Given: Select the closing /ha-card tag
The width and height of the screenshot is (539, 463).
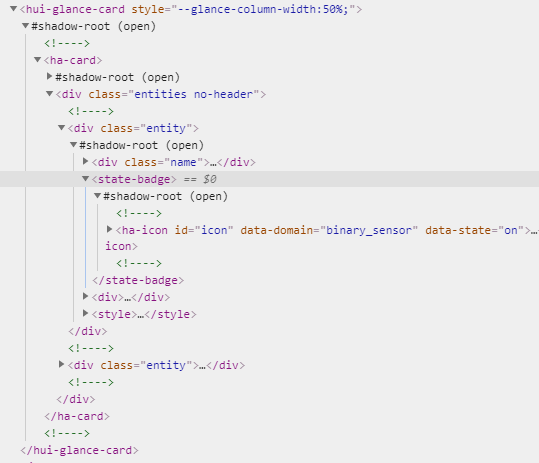Looking at the screenshot, I should (77, 417).
